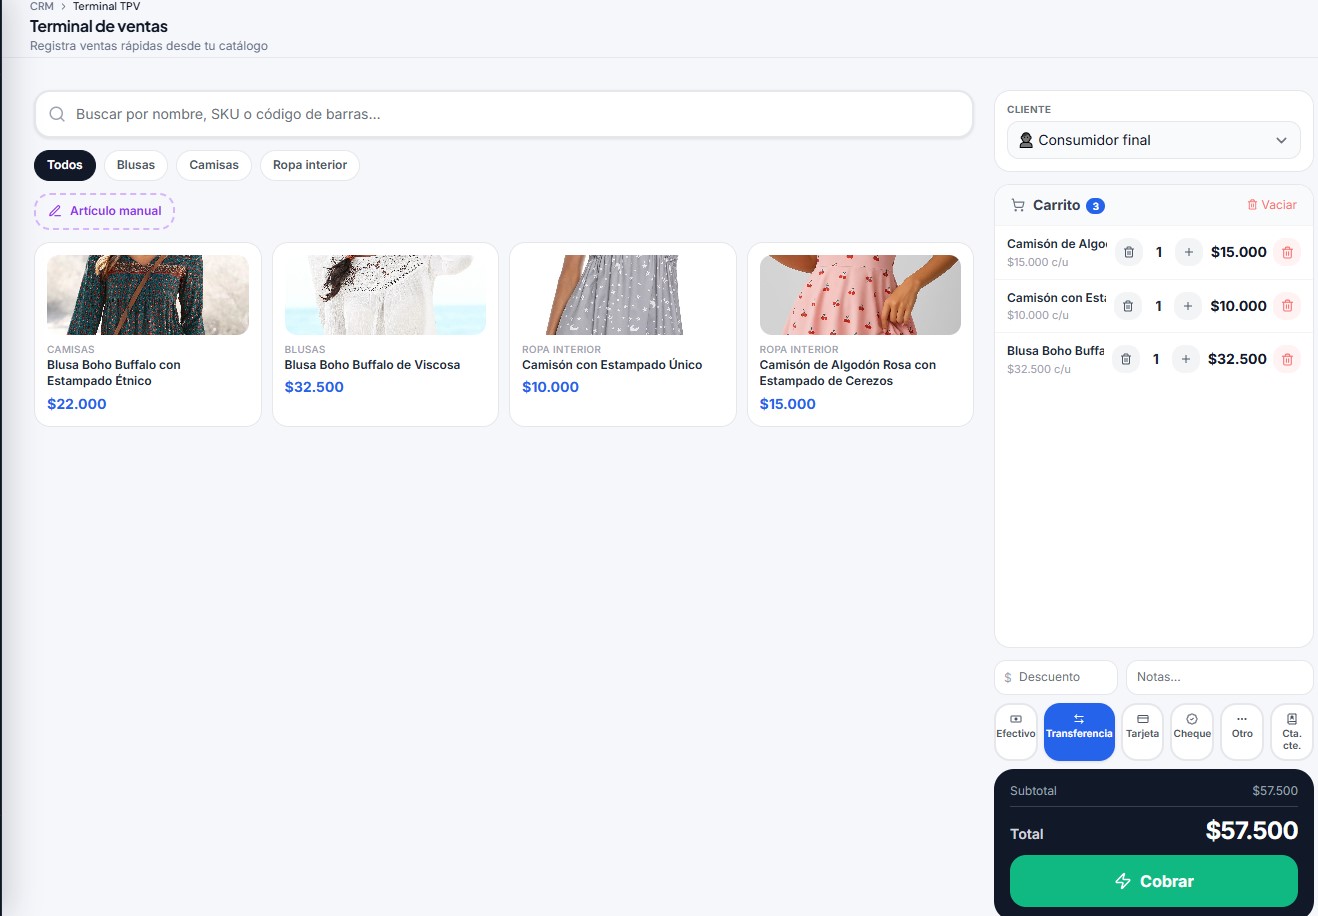Click the $15.000 price on the Cerezos card
The image size is (1318, 916).
coord(787,404)
